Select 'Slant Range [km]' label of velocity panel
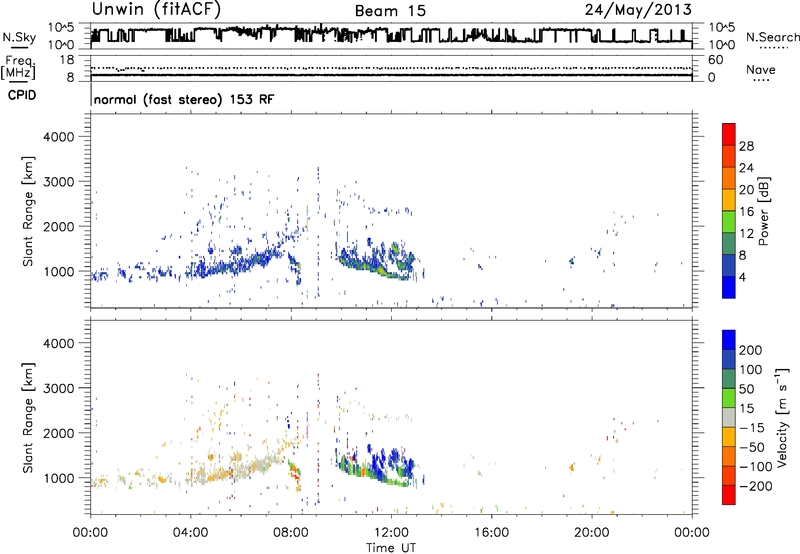This screenshot has height=554, width=800. pos(29,418)
